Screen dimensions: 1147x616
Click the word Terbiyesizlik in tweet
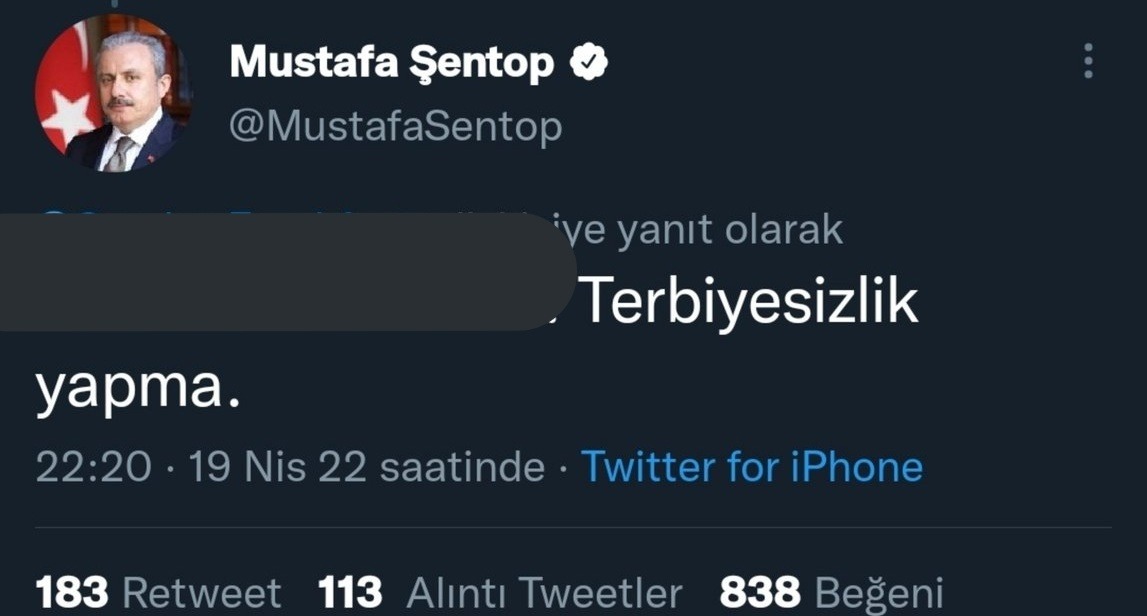click(749, 302)
